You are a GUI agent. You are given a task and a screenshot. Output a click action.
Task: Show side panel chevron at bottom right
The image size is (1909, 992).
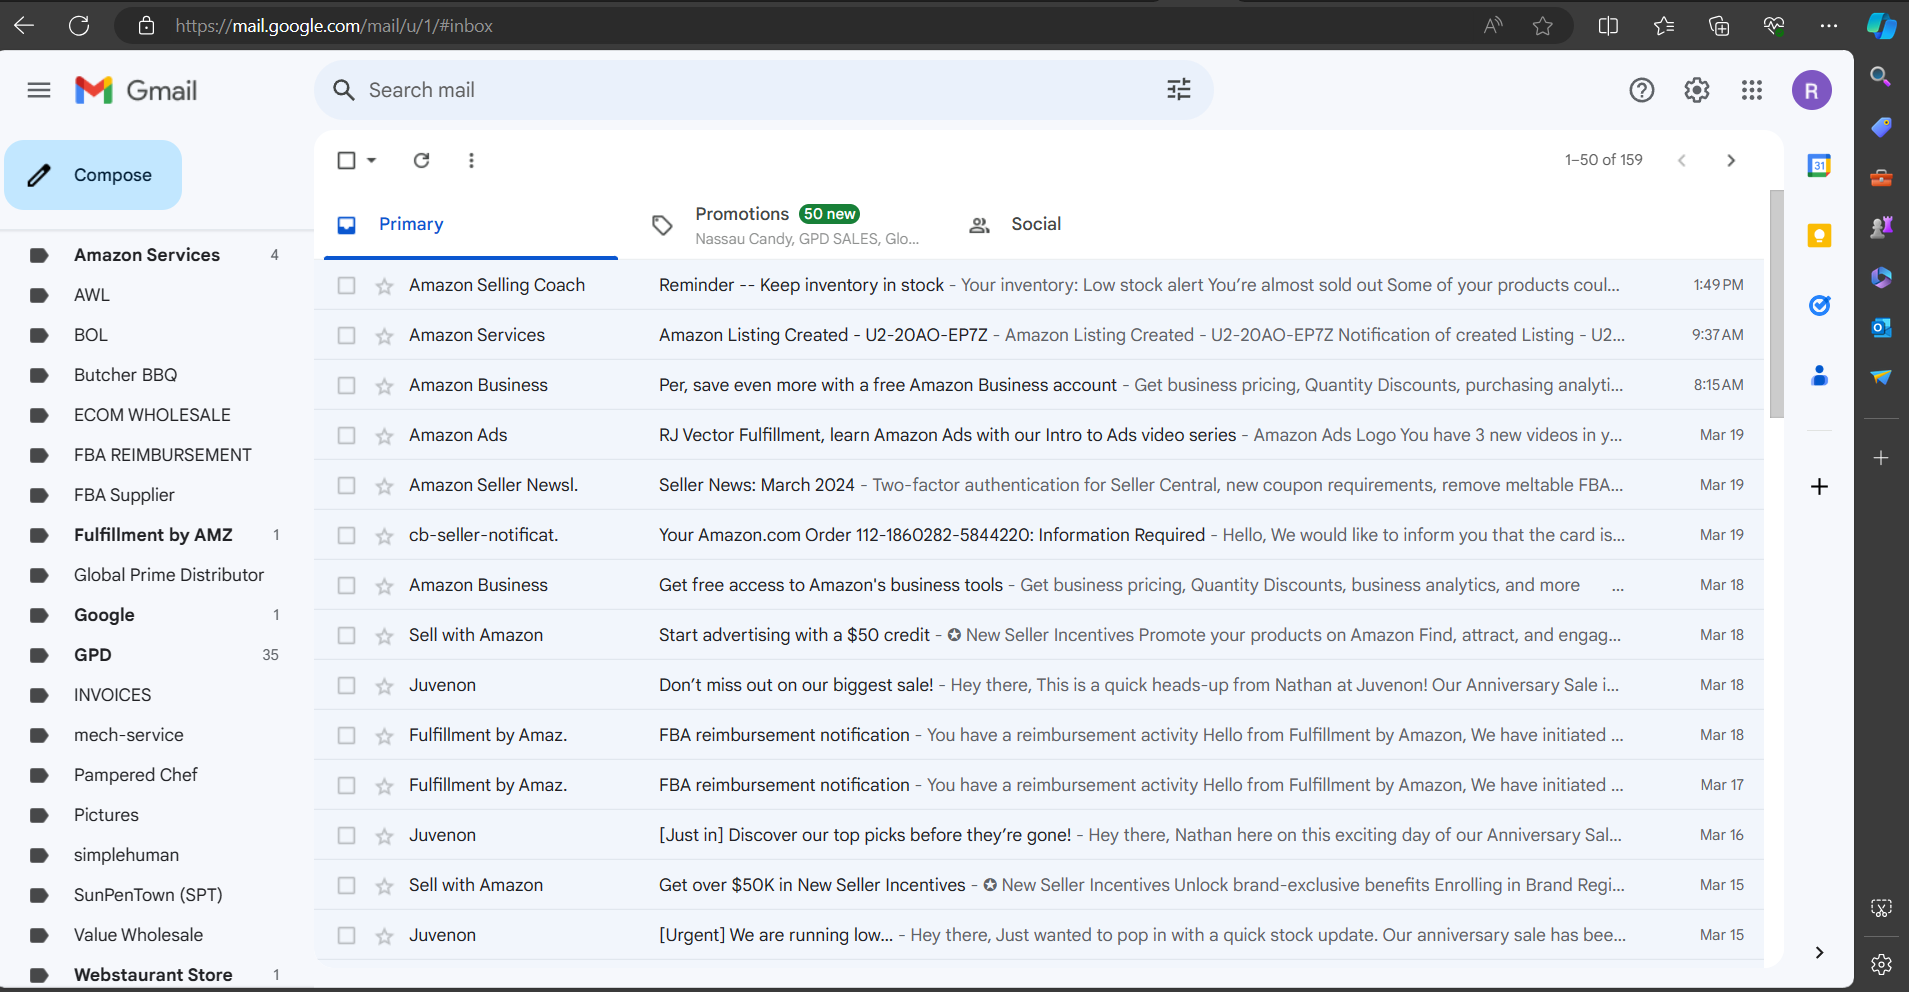tap(1819, 952)
